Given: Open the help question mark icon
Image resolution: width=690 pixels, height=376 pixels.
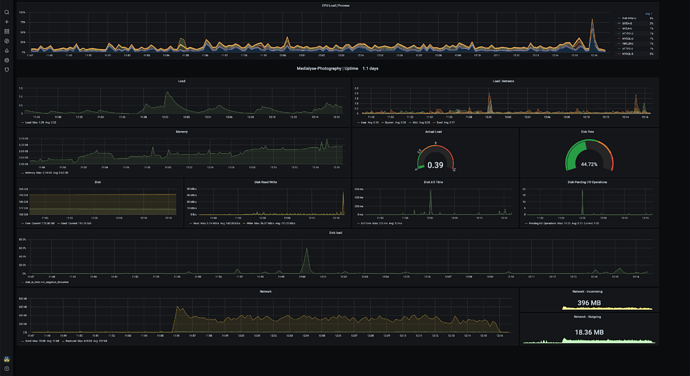Looking at the screenshot, I should click(7, 369).
